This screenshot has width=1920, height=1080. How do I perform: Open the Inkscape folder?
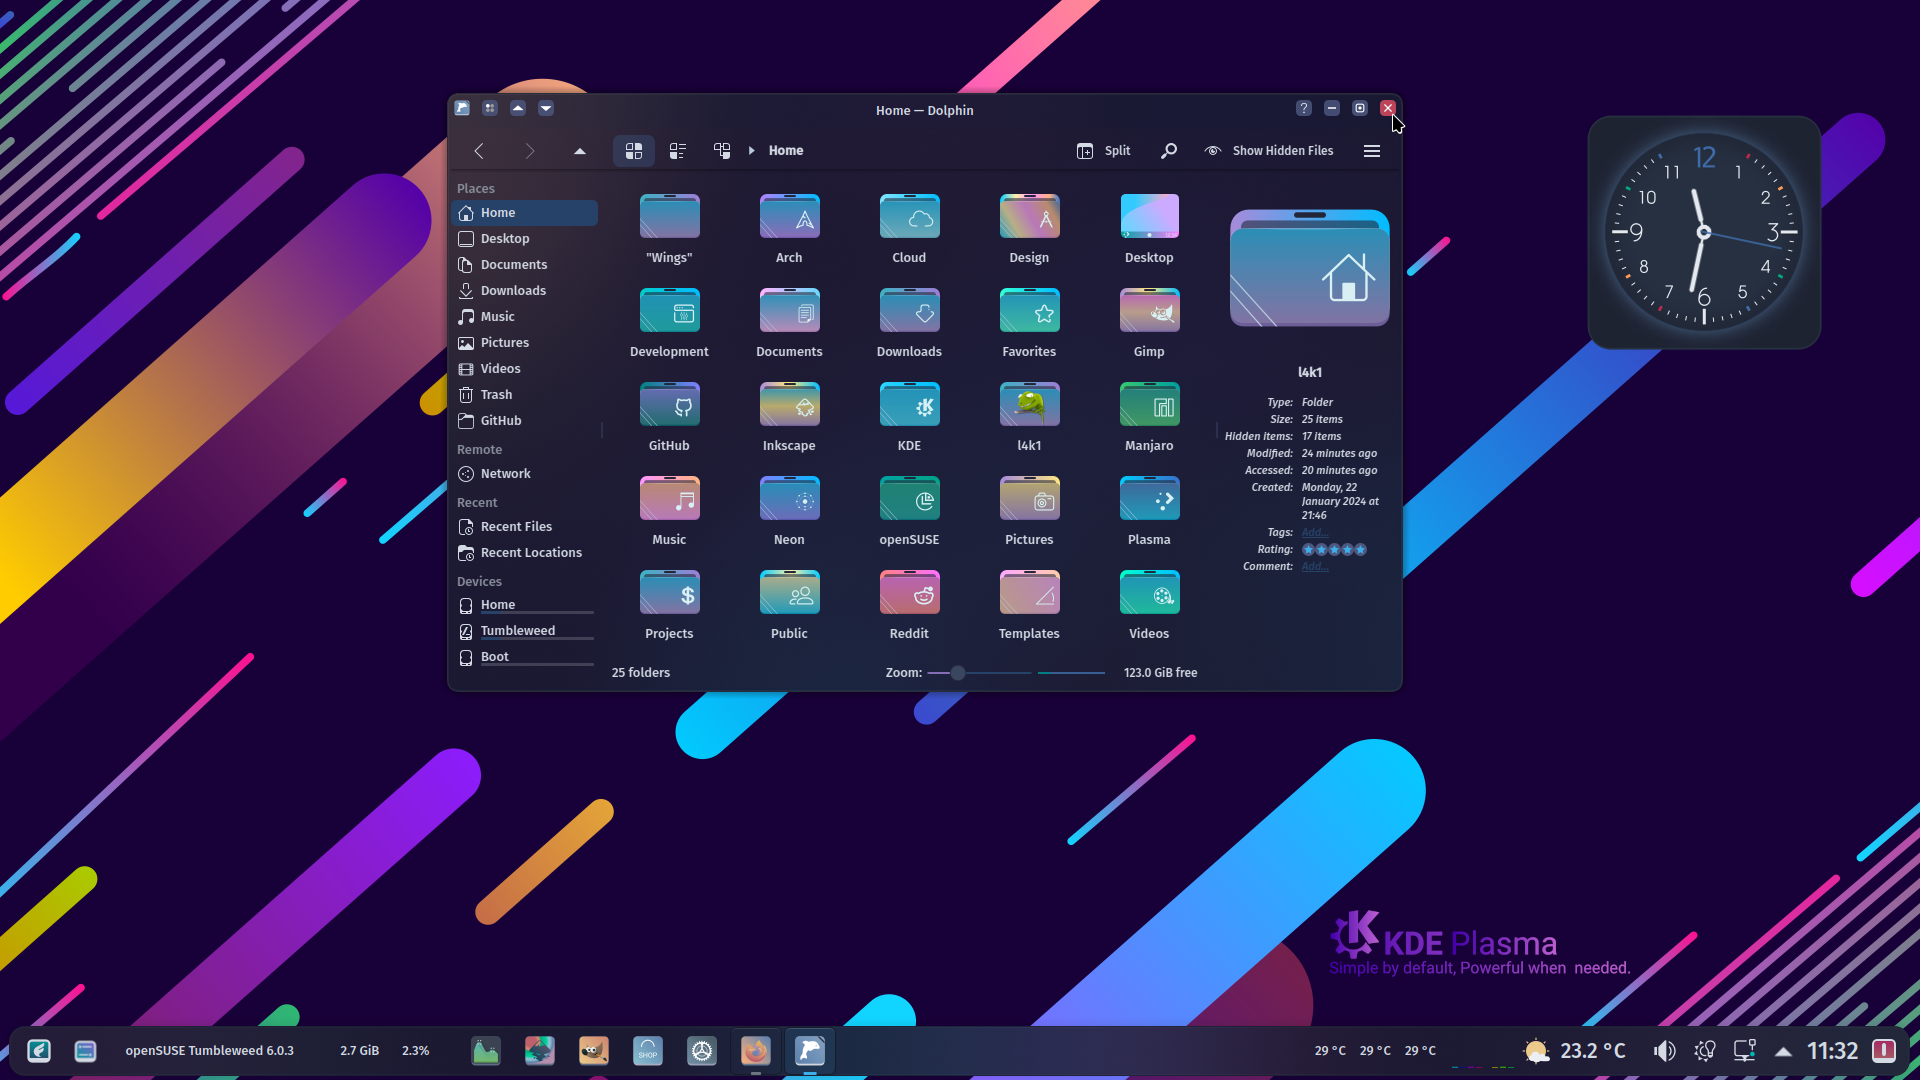(x=789, y=417)
